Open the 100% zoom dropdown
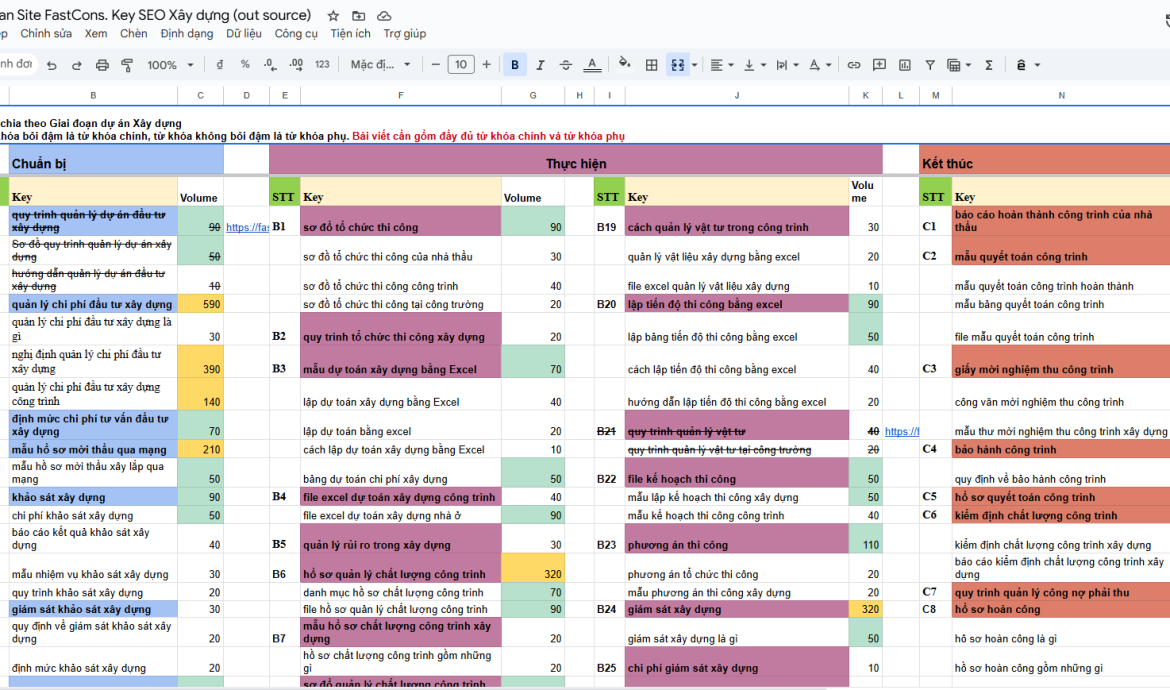This screenshot has height=690, width=1170. point(171,65)
